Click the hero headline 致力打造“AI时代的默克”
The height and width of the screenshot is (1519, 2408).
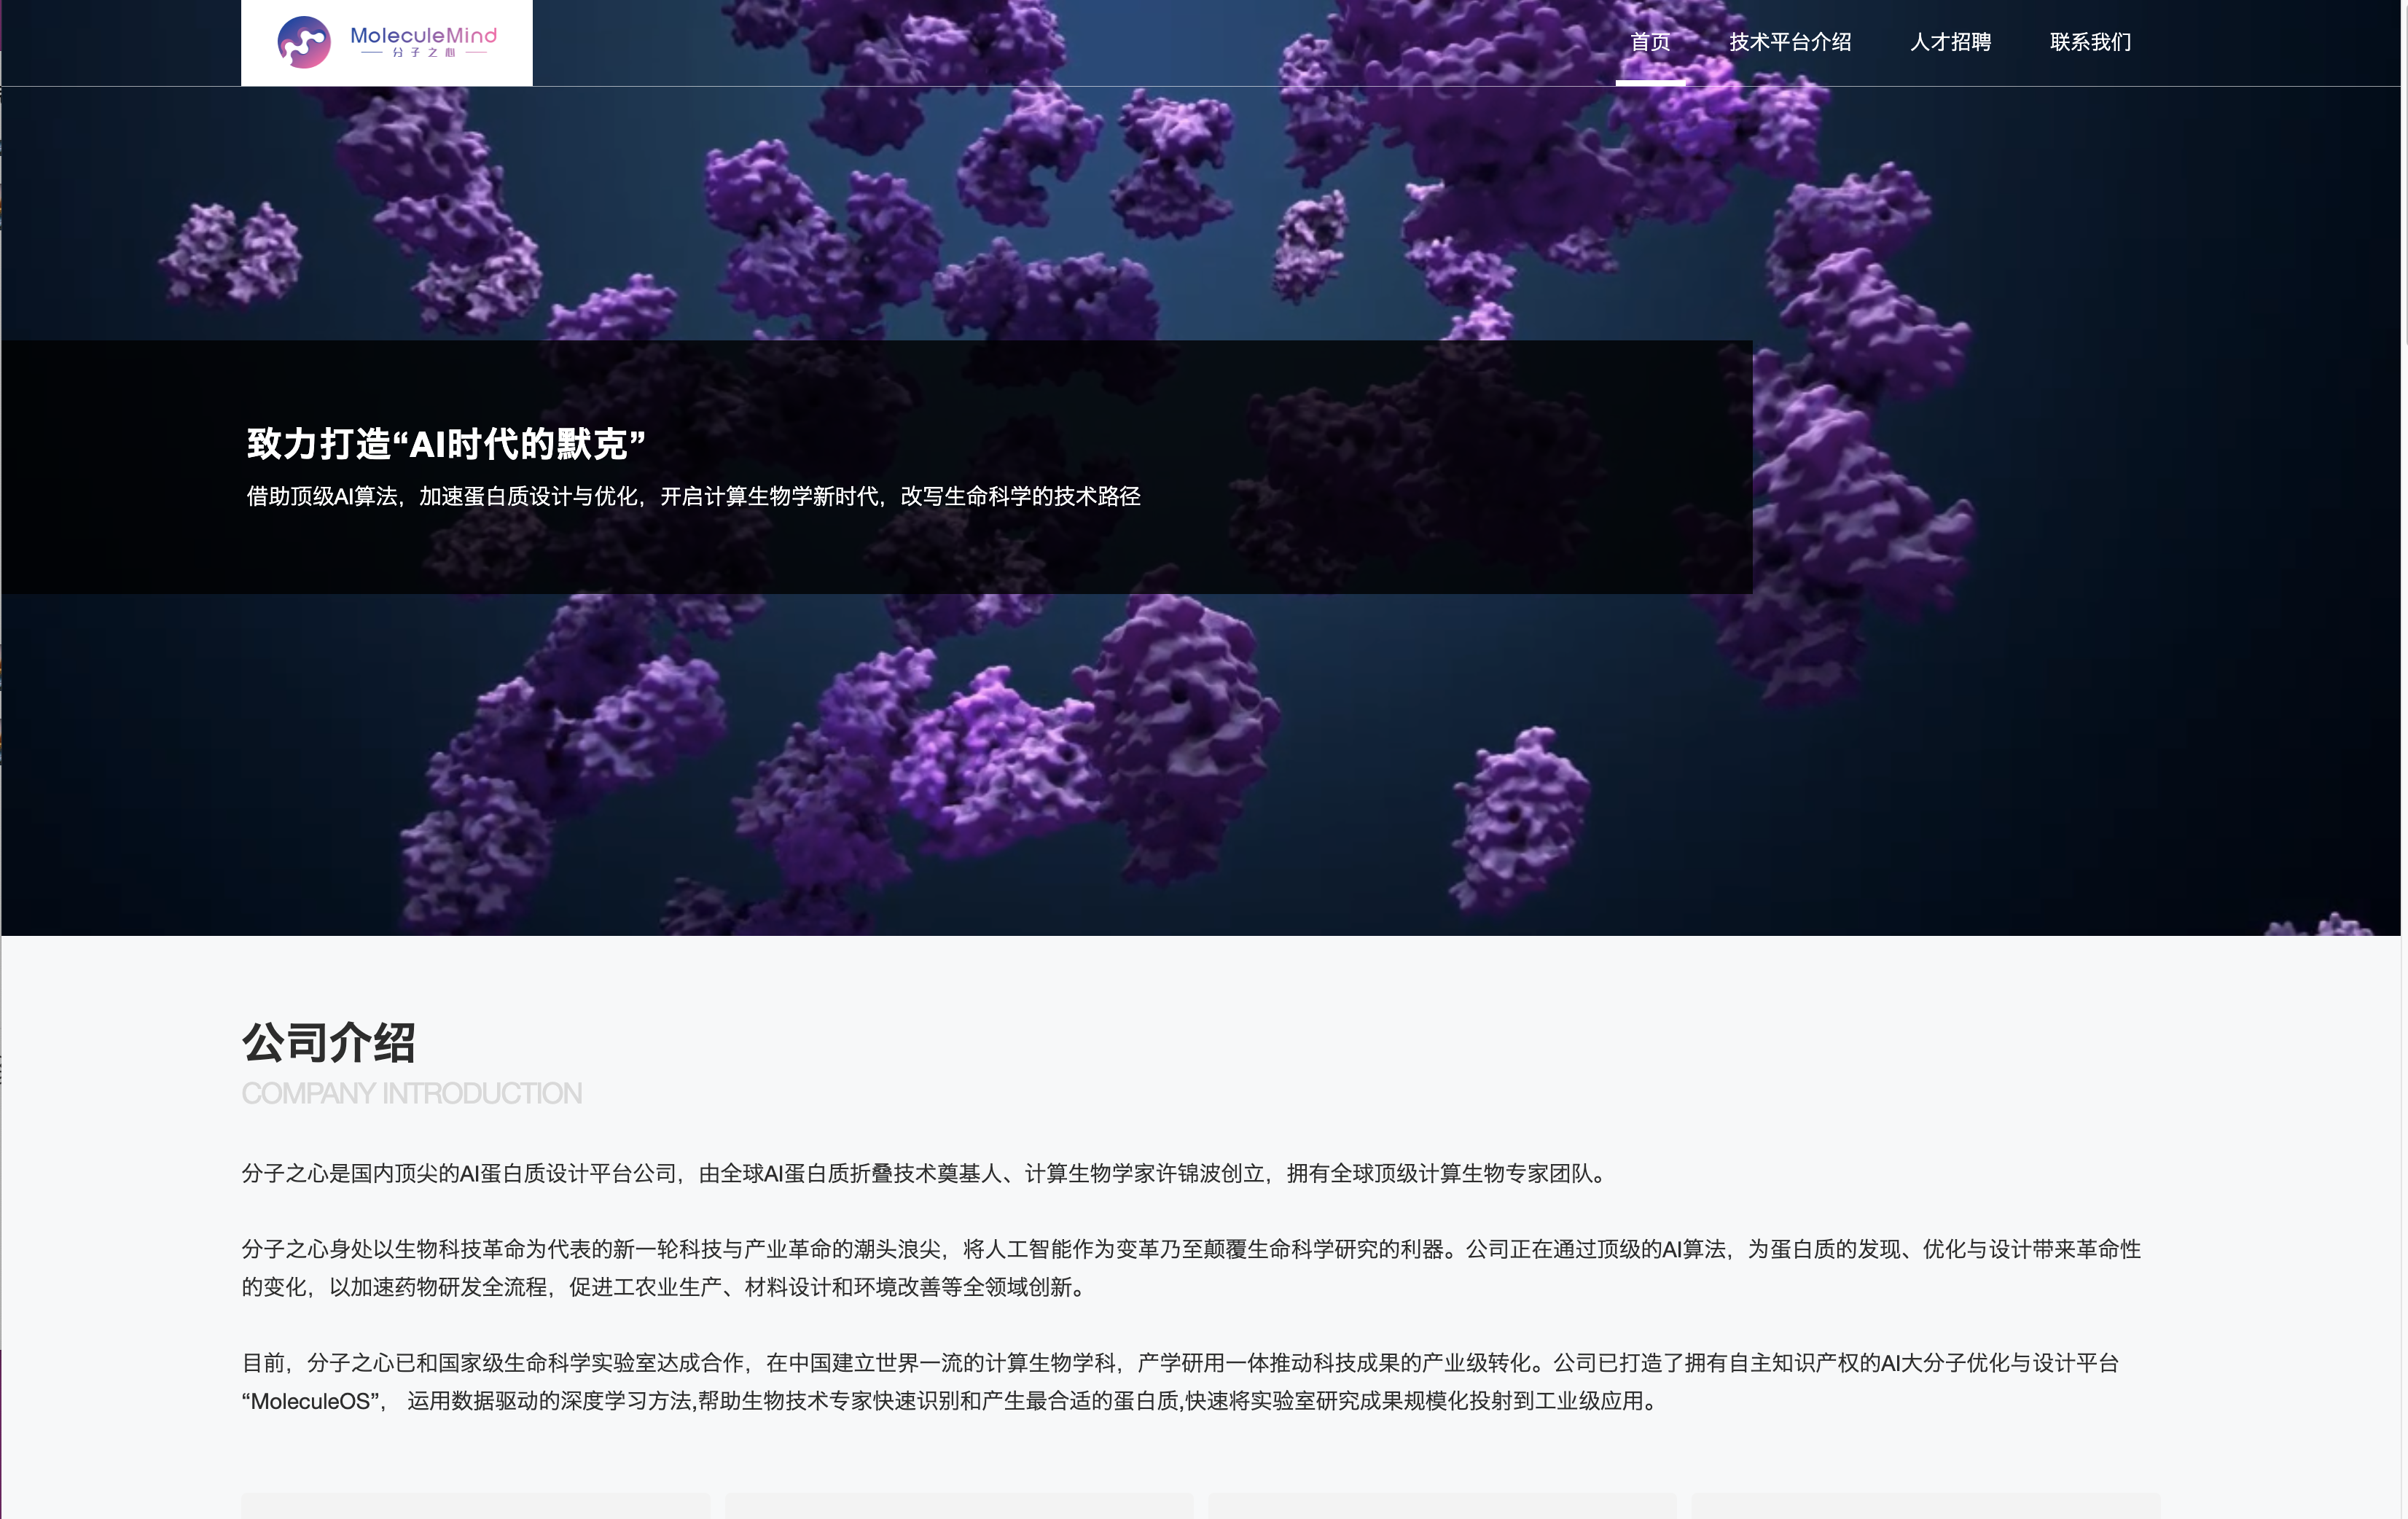(446, 444)
